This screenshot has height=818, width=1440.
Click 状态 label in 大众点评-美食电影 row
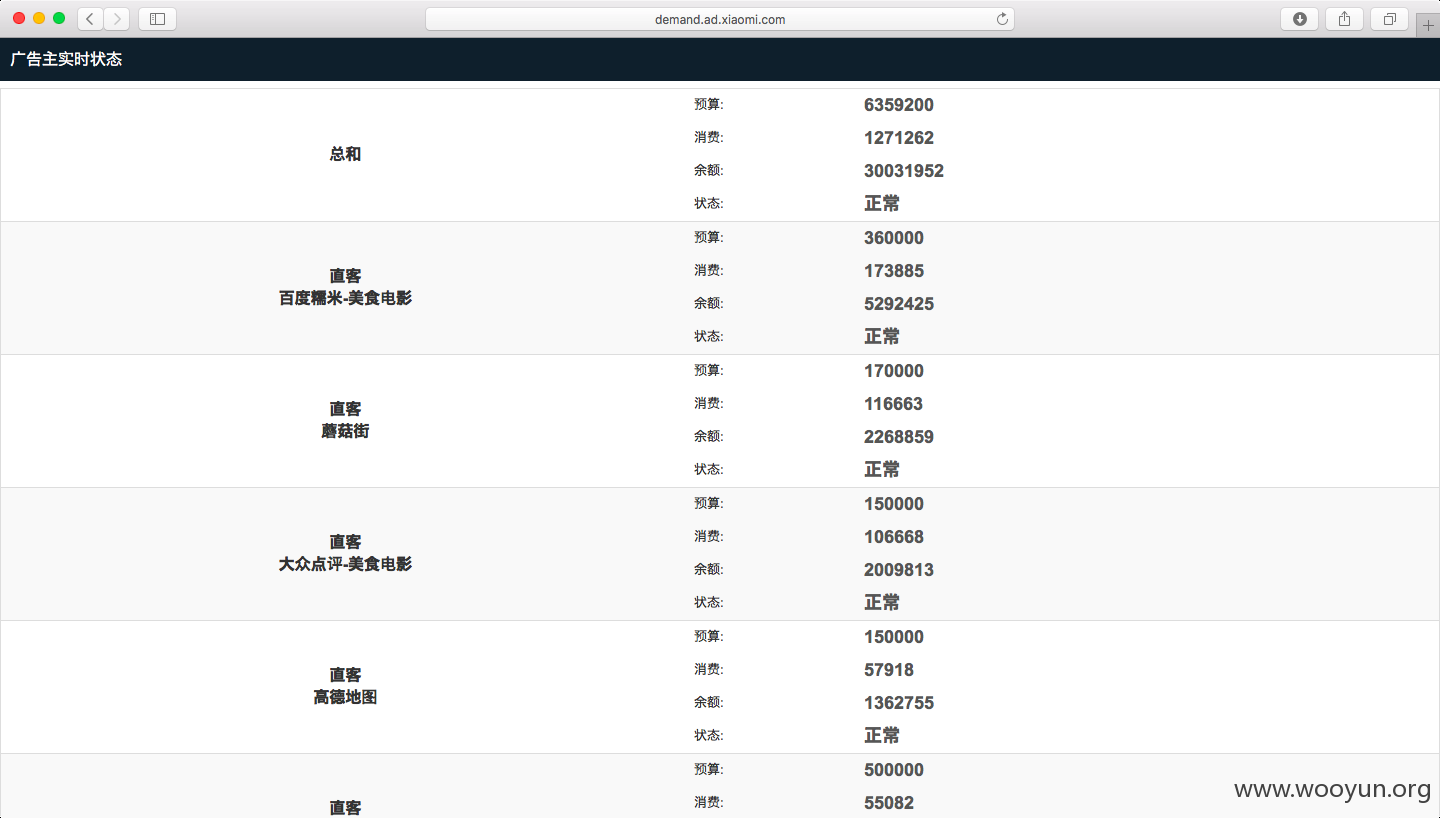[709, 602]
